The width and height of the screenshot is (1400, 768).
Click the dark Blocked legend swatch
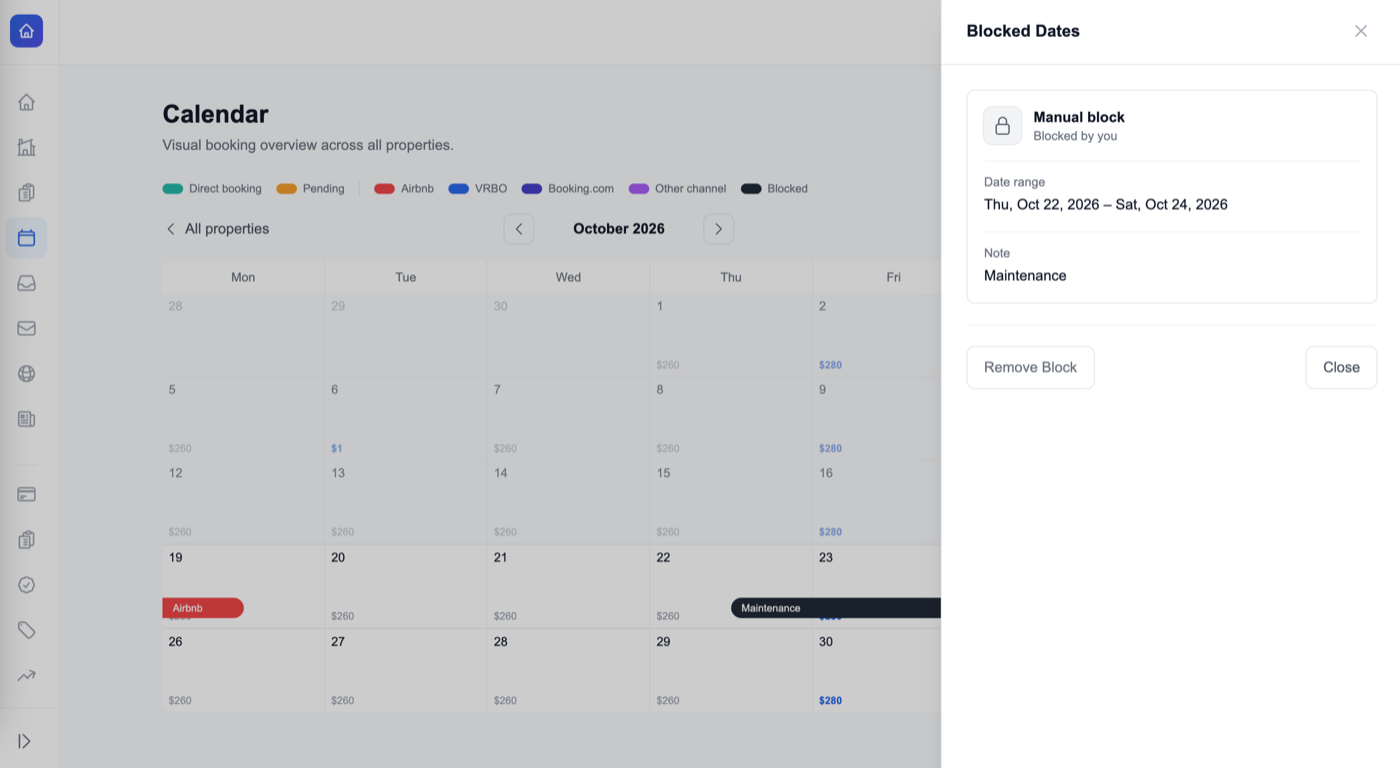(x=751, y=189)
